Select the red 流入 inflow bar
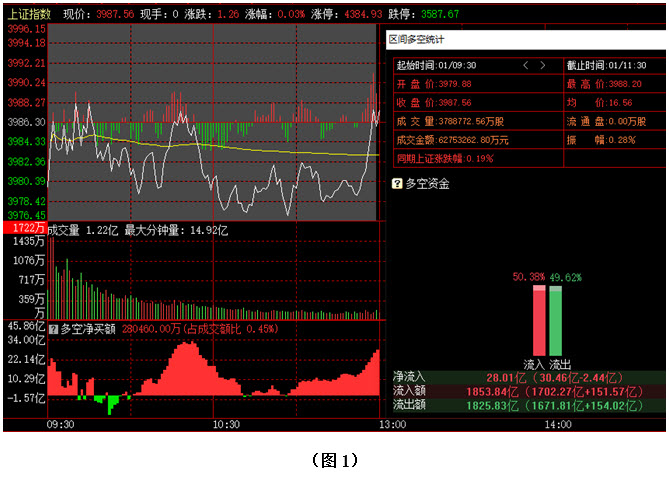 pyautogui.click(x=539, y=321)
